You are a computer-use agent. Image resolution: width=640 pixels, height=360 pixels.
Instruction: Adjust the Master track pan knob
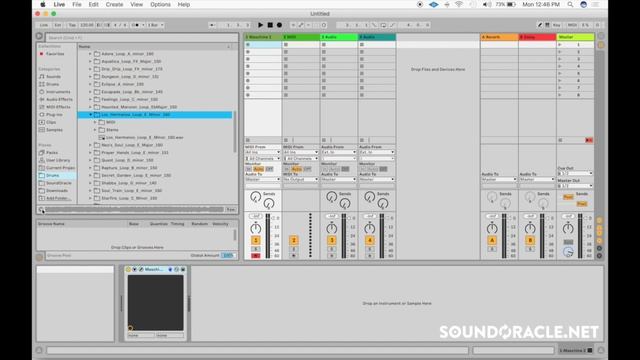[568, 228]
